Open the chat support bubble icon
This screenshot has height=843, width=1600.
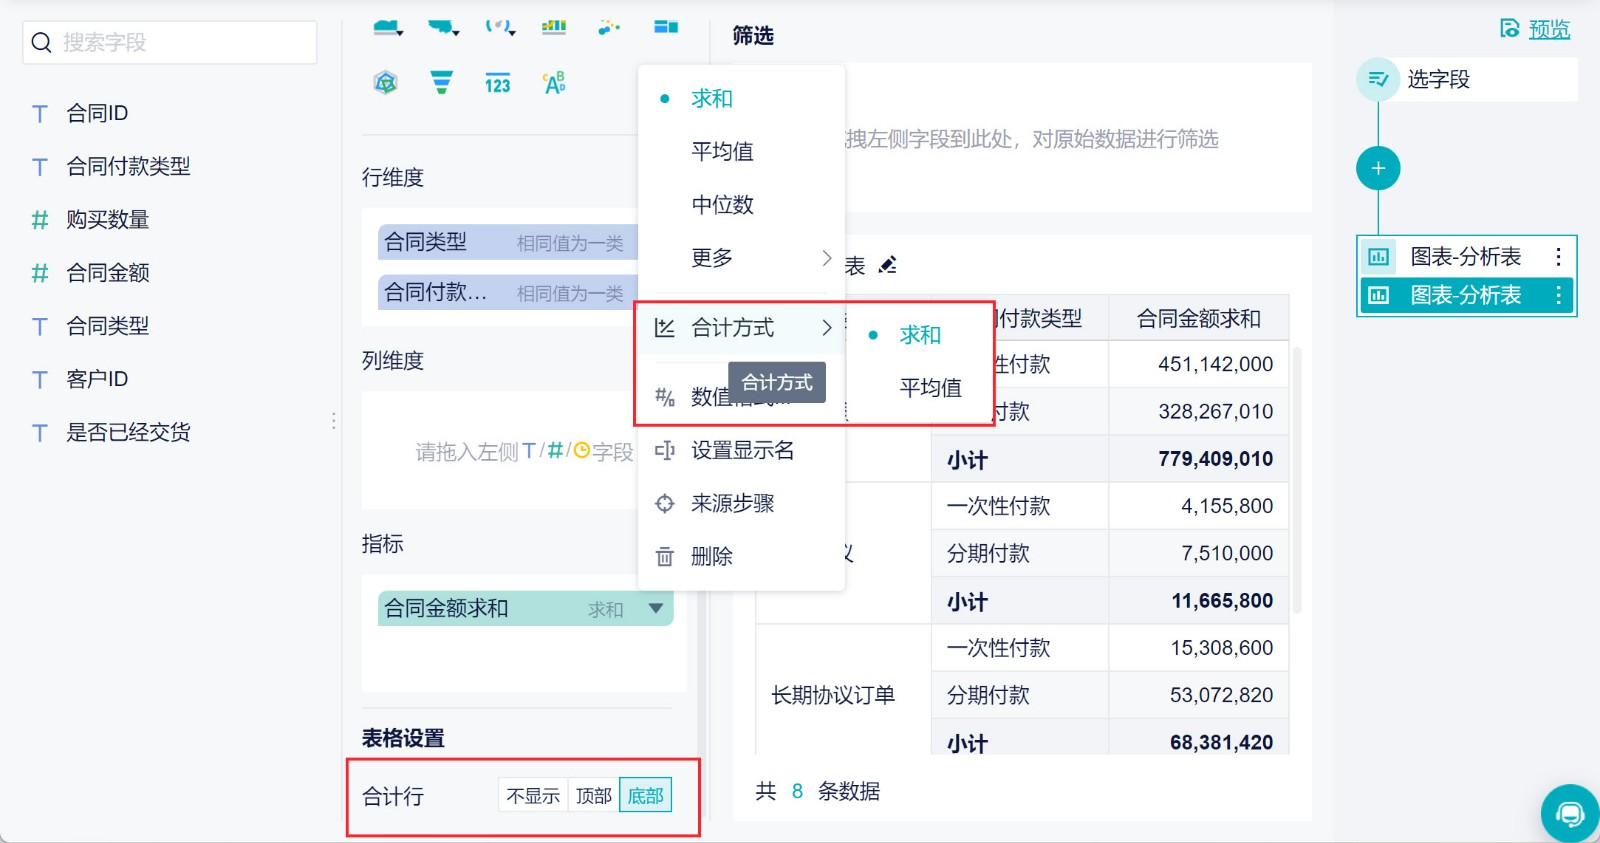tap(1570, 814)
